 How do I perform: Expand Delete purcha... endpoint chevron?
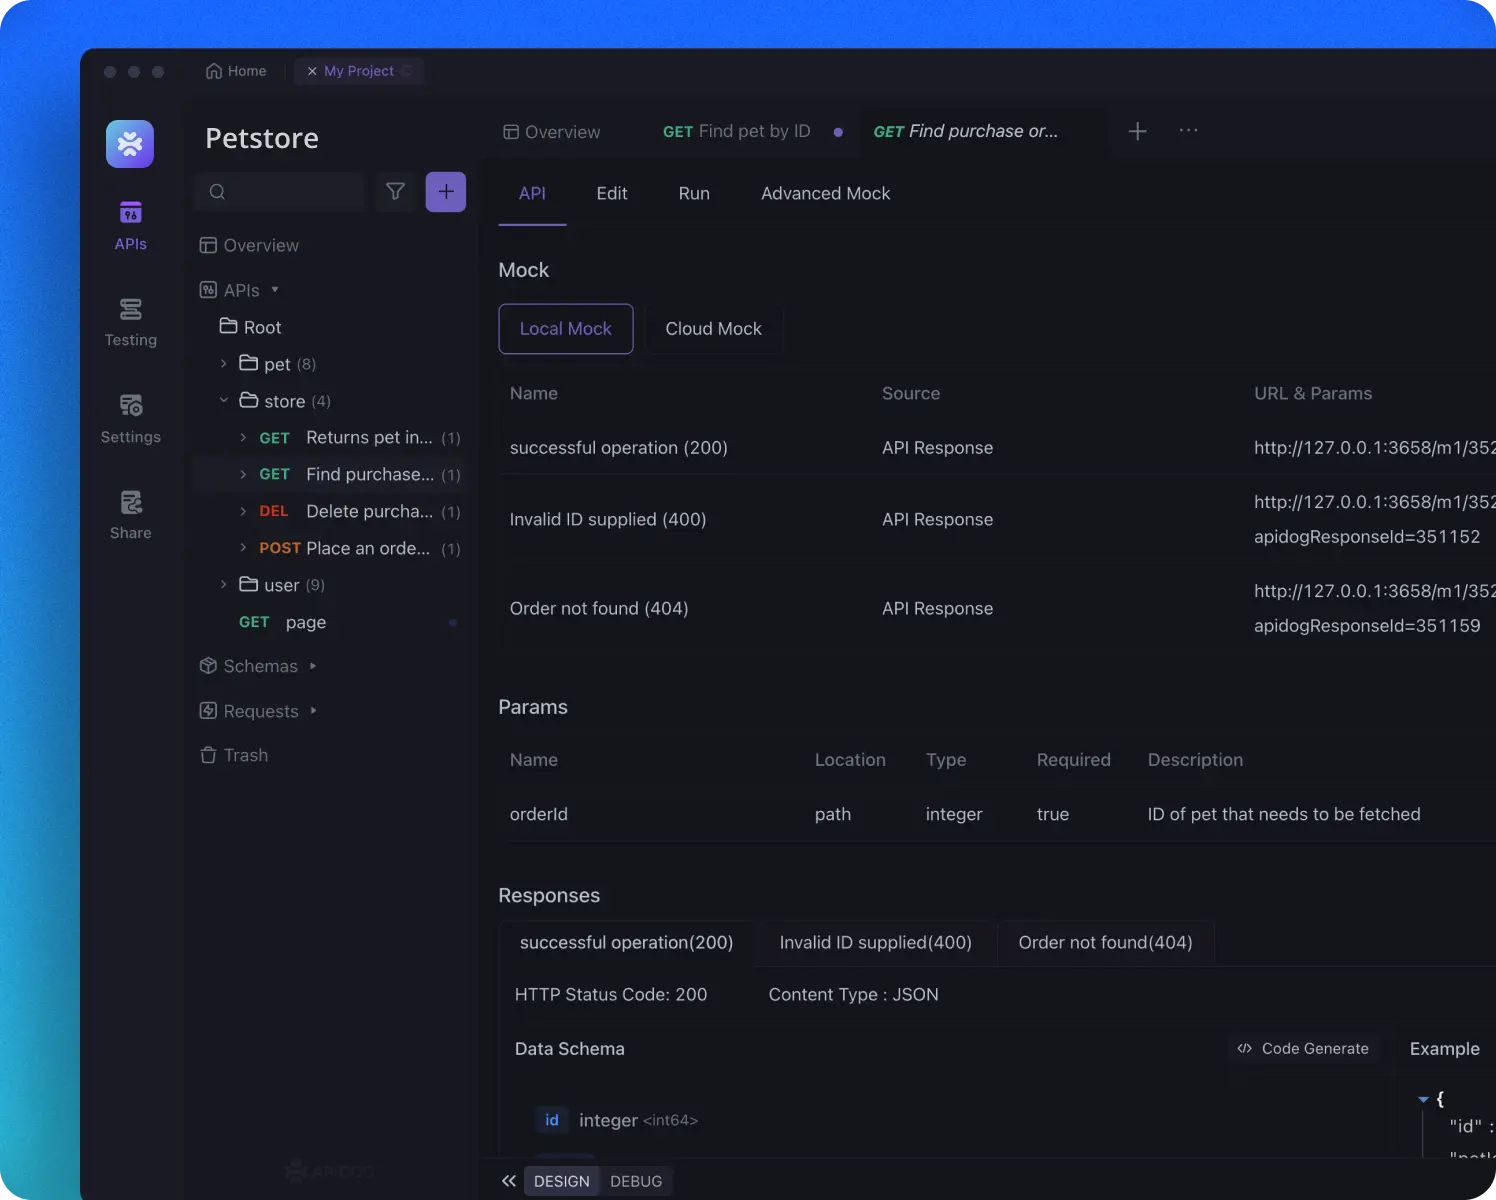[x=243, y=511]
